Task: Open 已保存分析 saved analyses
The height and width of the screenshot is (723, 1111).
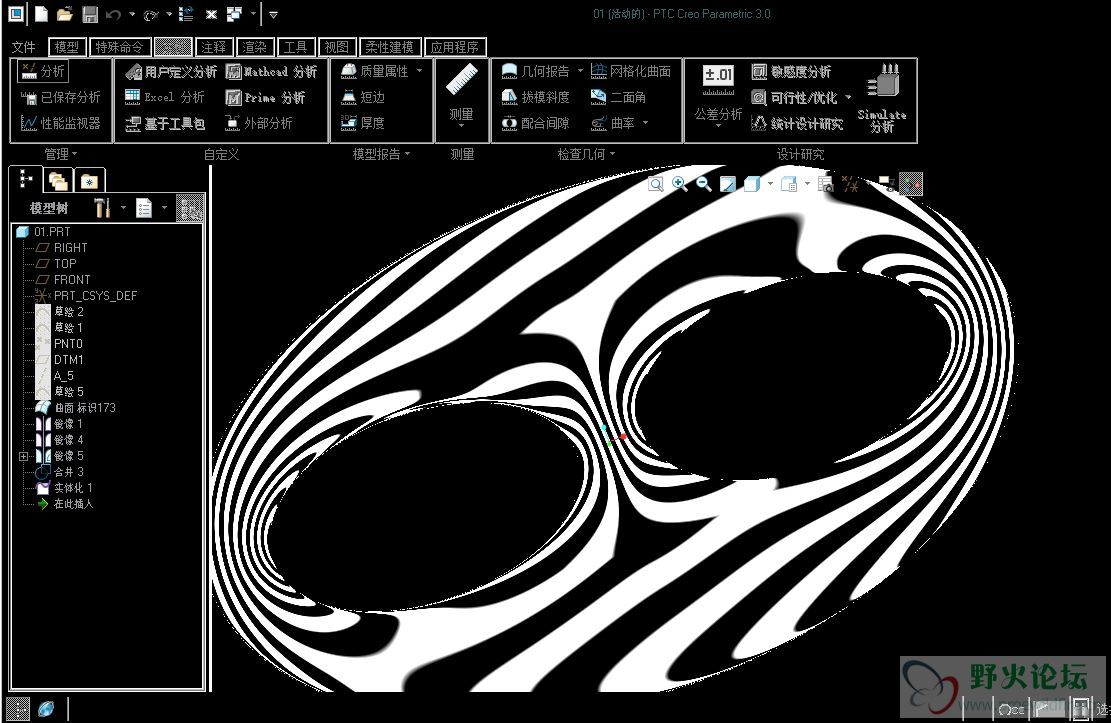Action: point(61,97)
